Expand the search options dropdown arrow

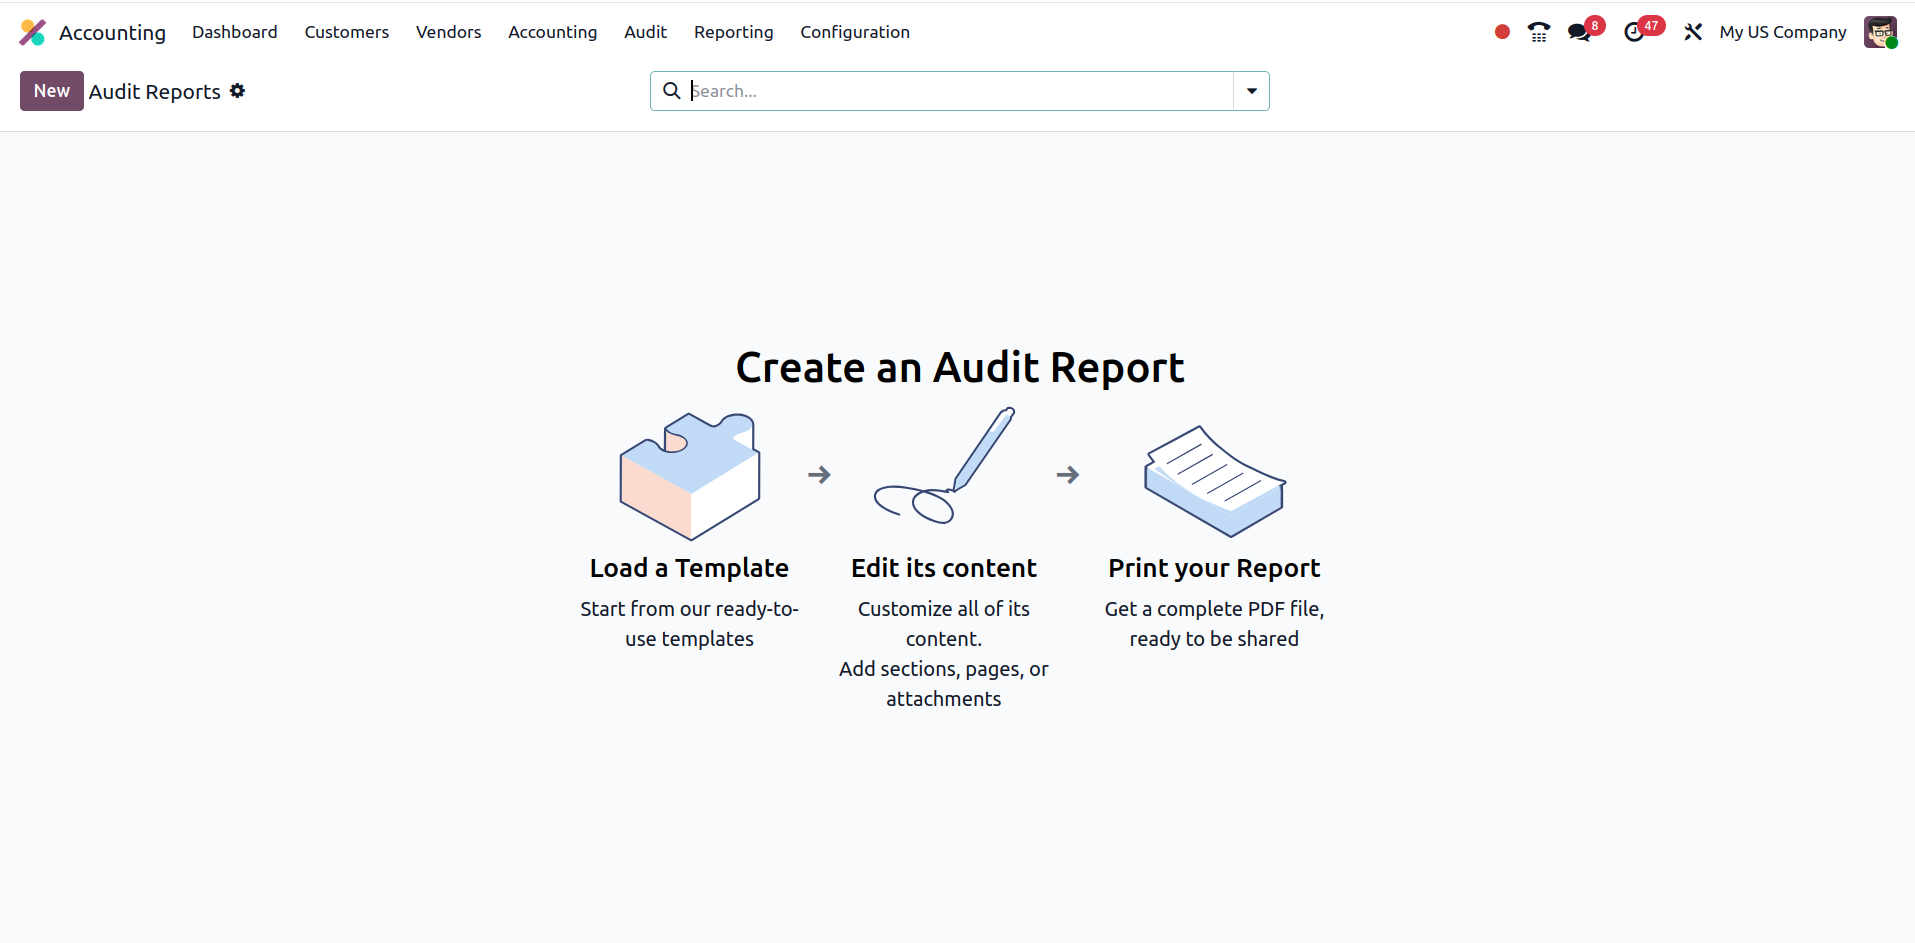pos(1251,91)
